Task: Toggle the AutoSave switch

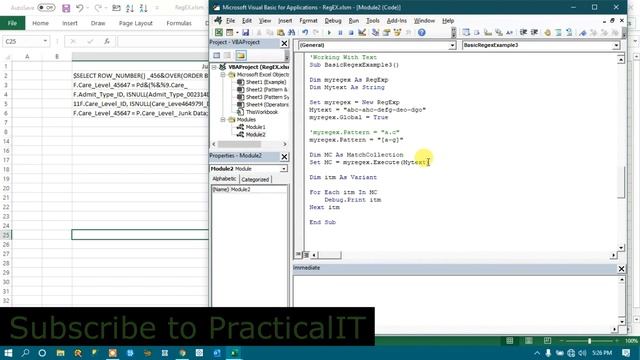Action: (46, 8)
